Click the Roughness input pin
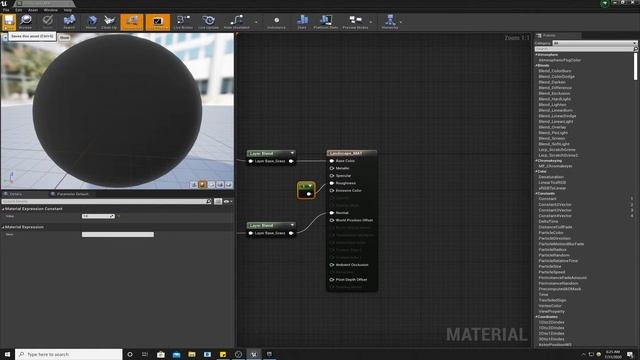Image resolution: width=640 pixels, height=360 pixels. click(x=332, y=183)
